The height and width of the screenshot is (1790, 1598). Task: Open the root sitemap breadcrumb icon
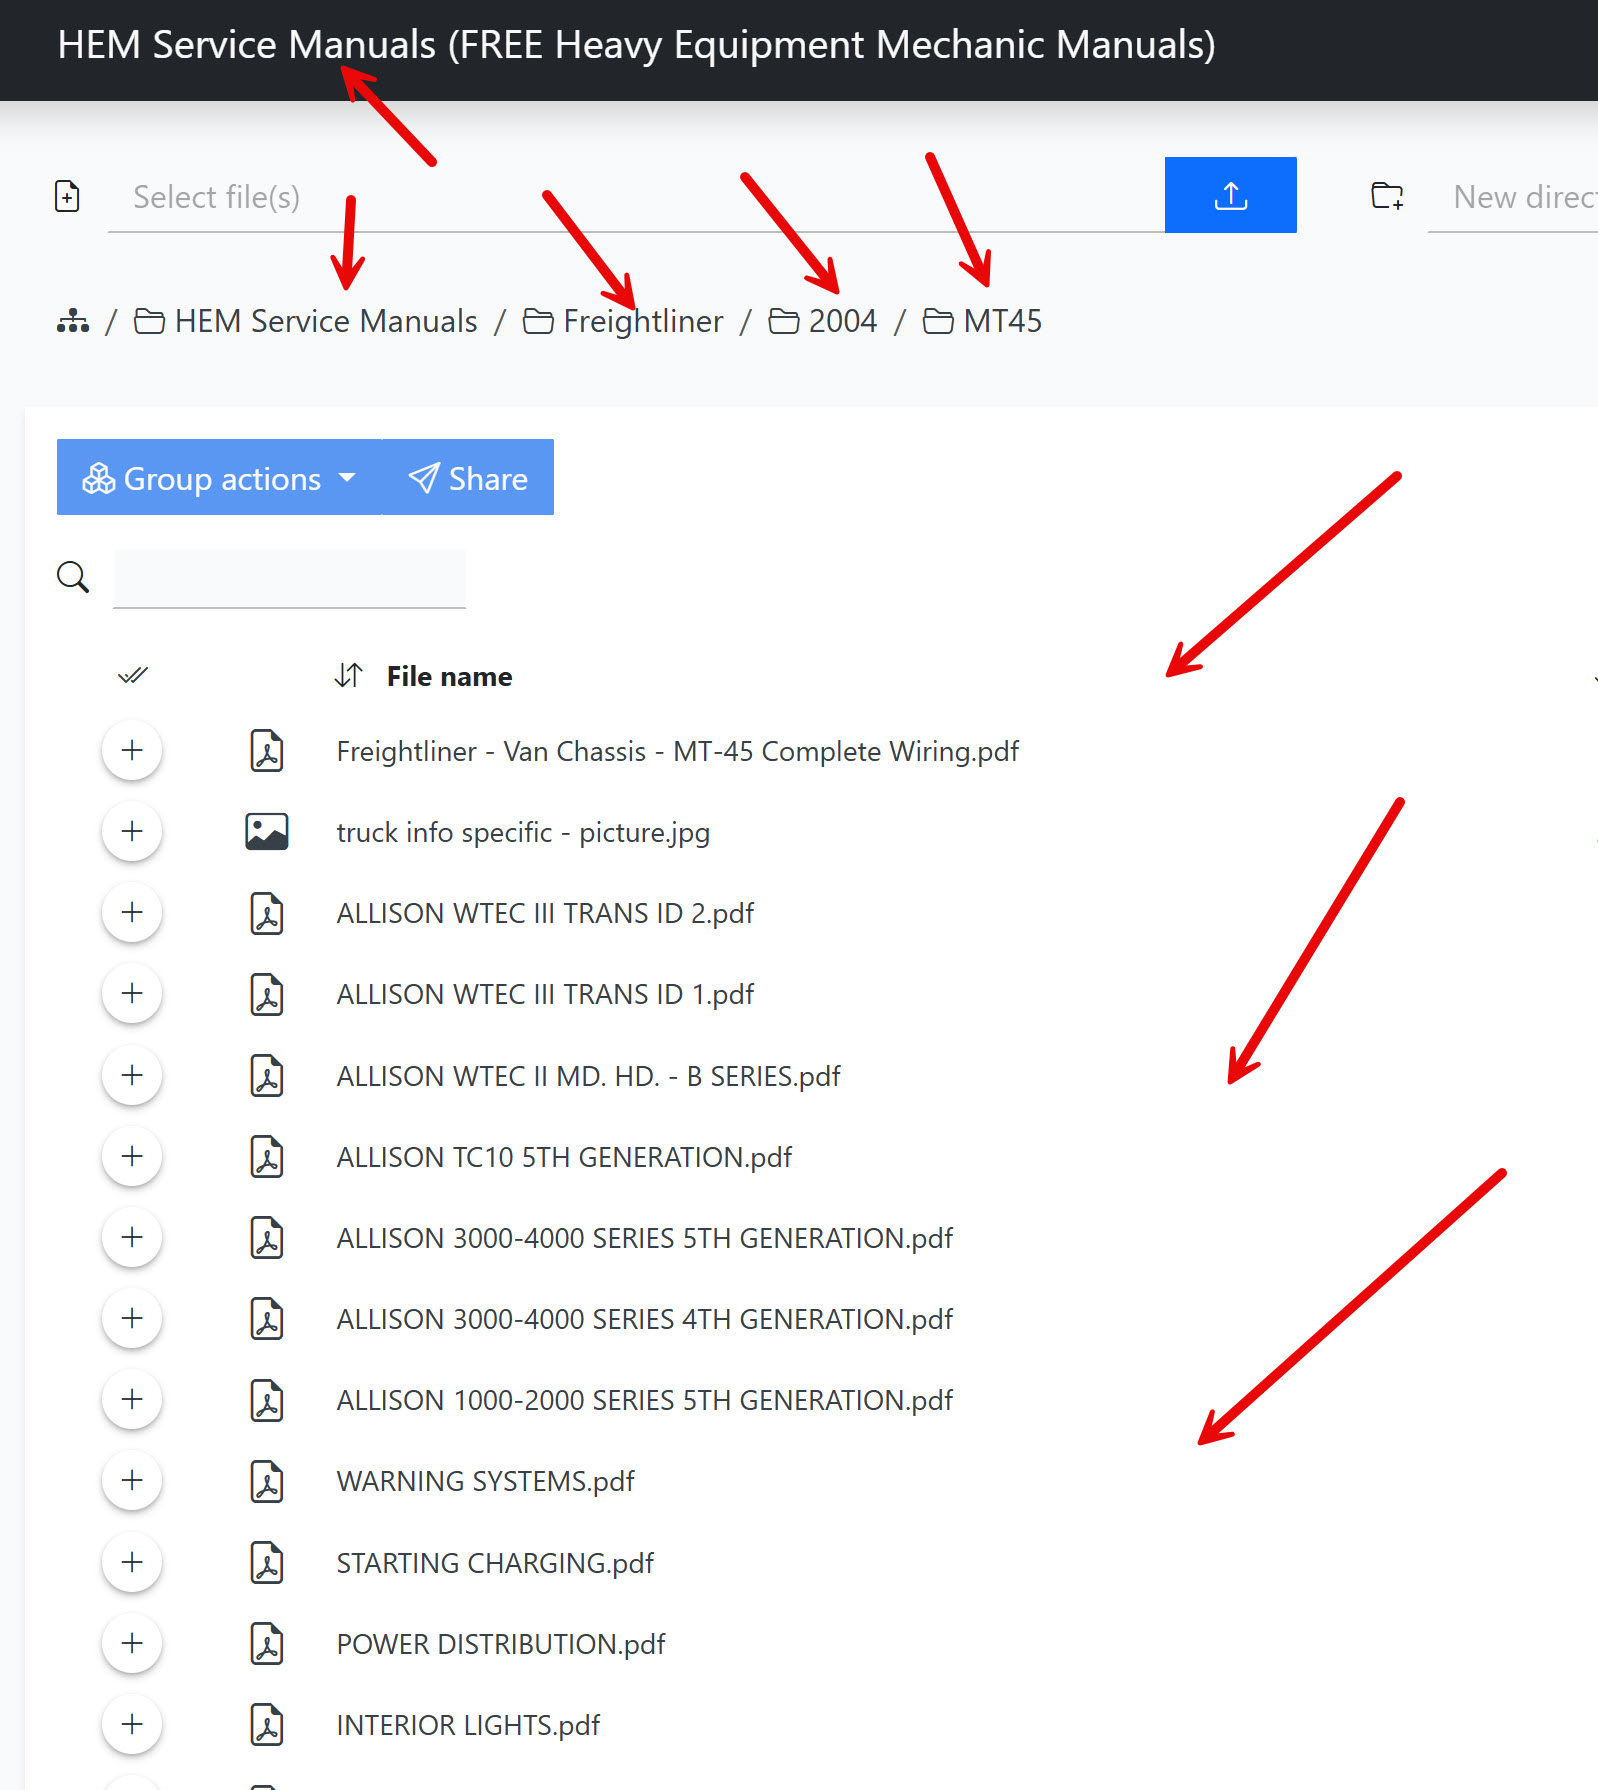[73, 321]
